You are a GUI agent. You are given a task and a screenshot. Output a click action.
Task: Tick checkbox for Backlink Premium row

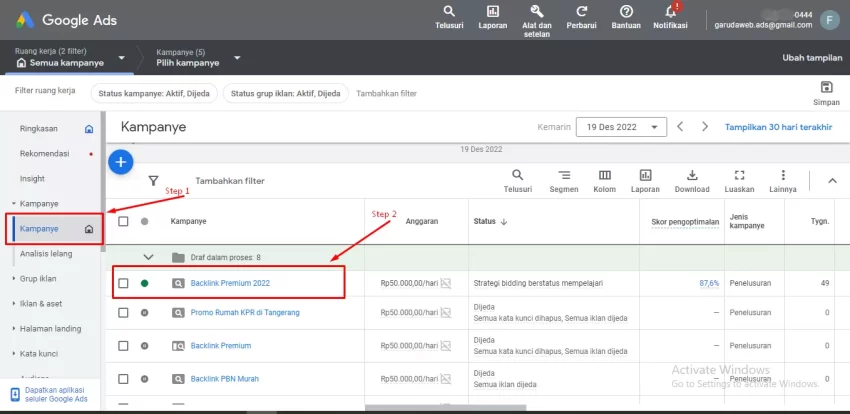(x=124, y=346)
